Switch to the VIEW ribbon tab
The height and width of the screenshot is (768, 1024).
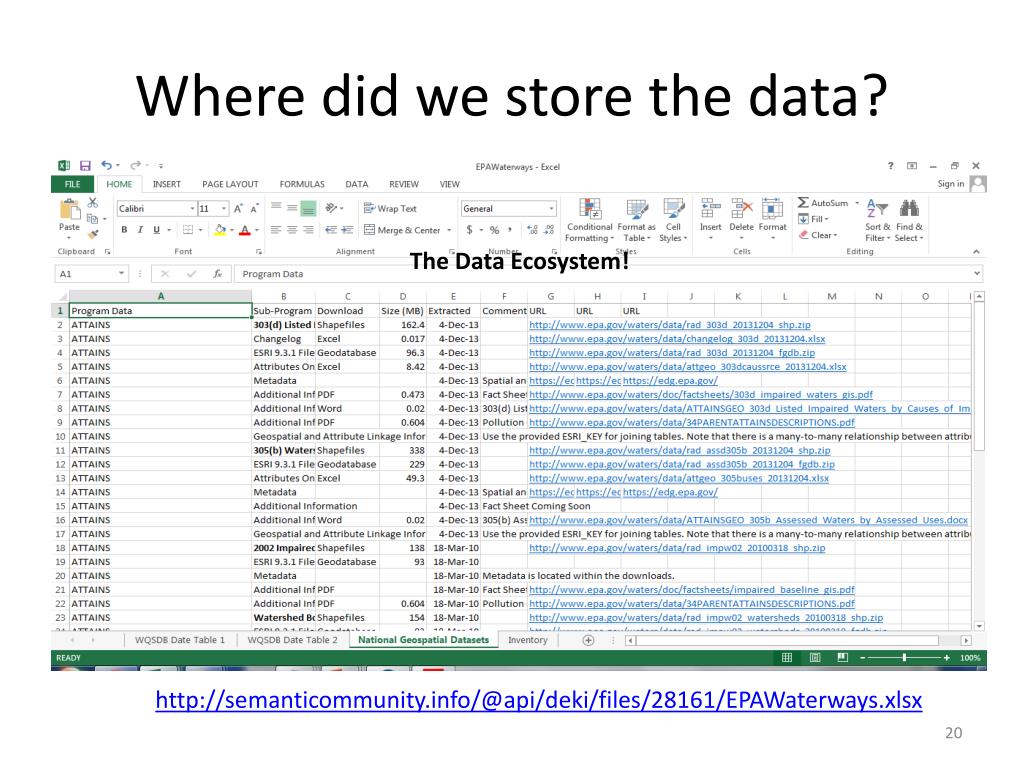pyautogui.click(x=449, y=184)
